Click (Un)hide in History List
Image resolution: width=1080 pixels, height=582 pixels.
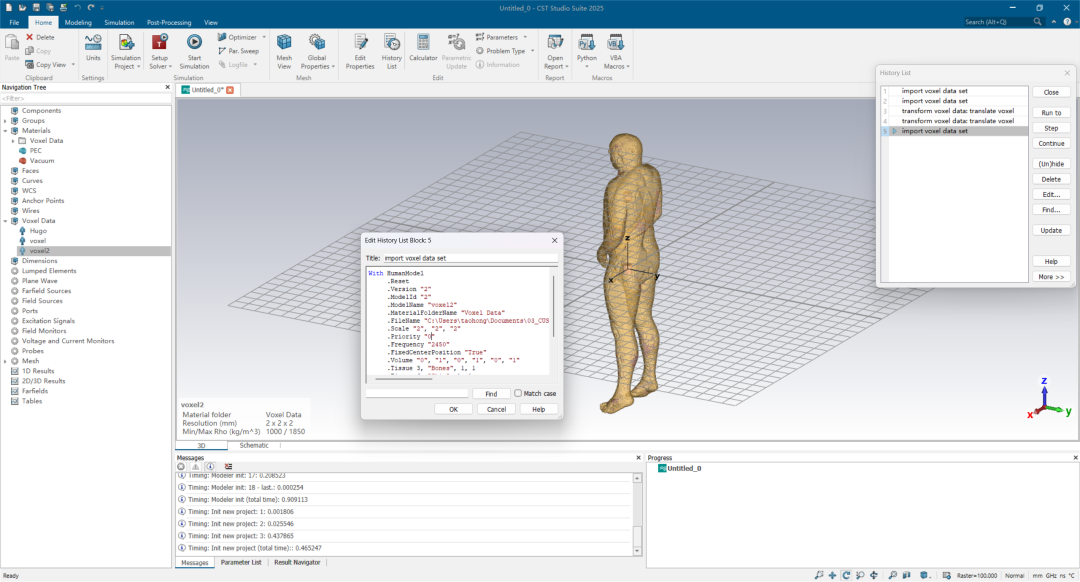(1051, 164)
